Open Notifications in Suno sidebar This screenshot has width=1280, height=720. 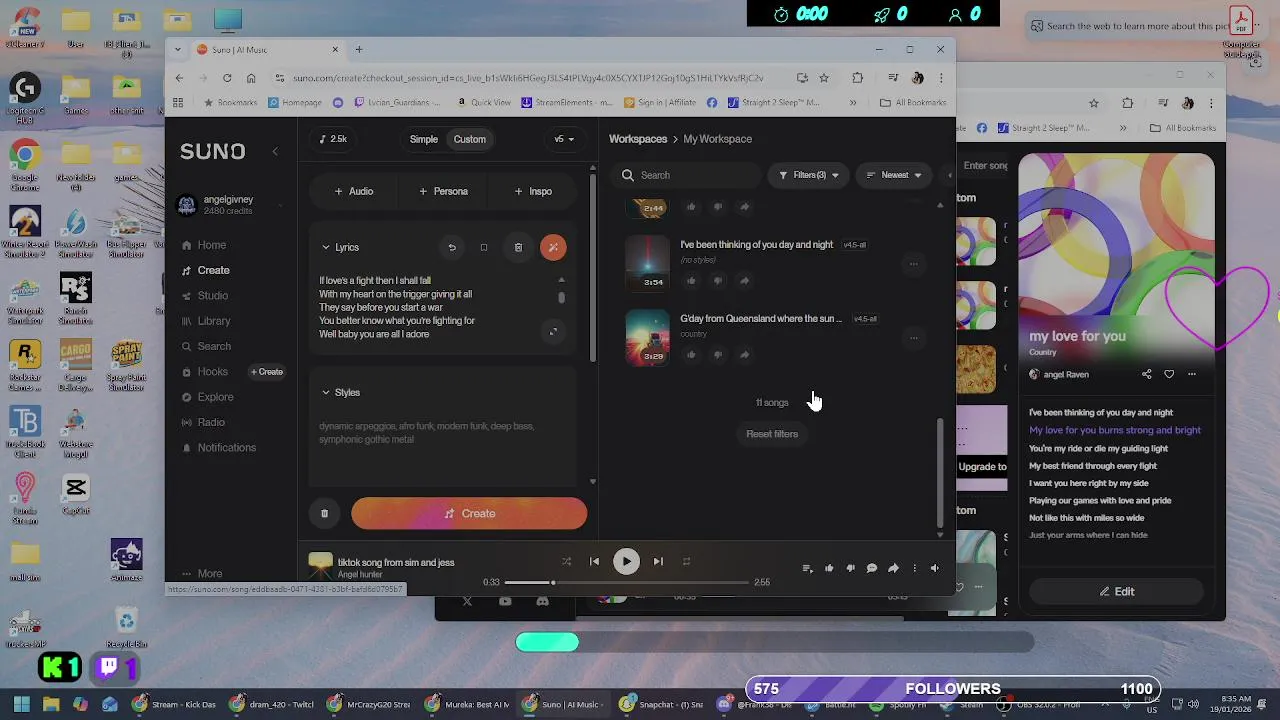pos(219,447)
